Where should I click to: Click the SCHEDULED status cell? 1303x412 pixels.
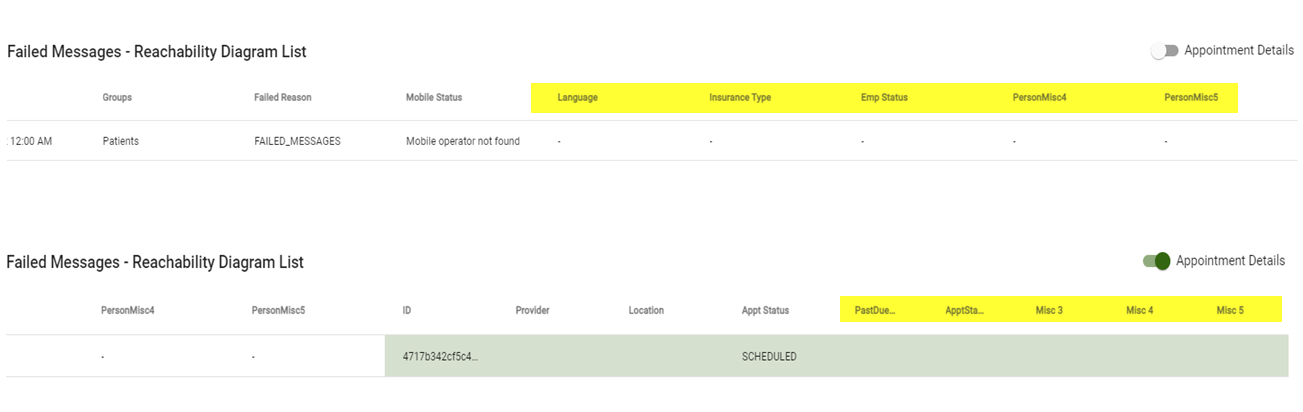[x=769, y=356]
